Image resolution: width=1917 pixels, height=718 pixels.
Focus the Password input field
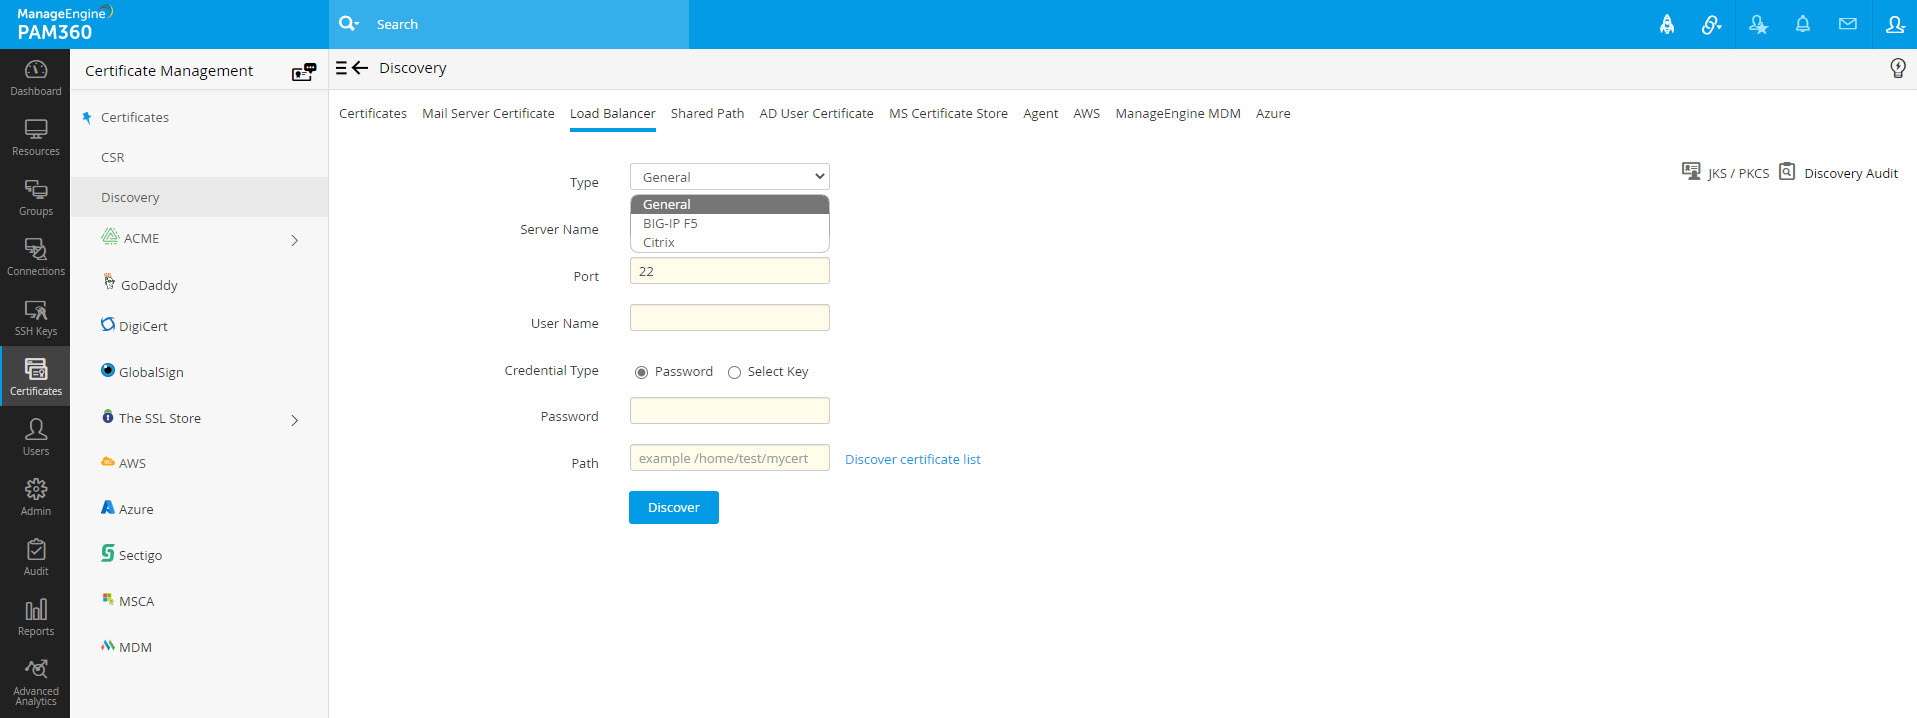click(730, 411)
